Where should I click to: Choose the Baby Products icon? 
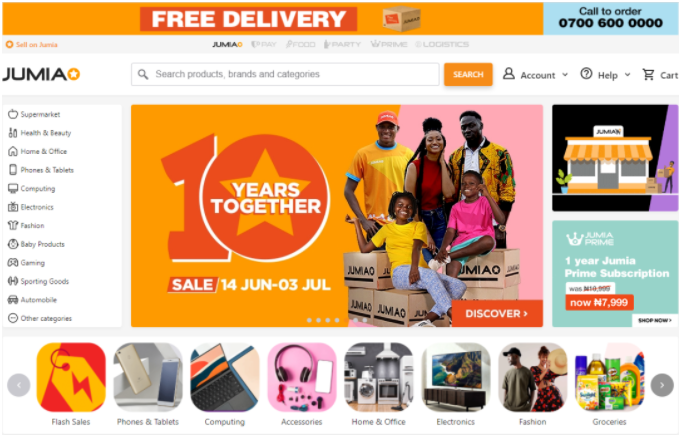pyautogui.click(x=13, y=244)
